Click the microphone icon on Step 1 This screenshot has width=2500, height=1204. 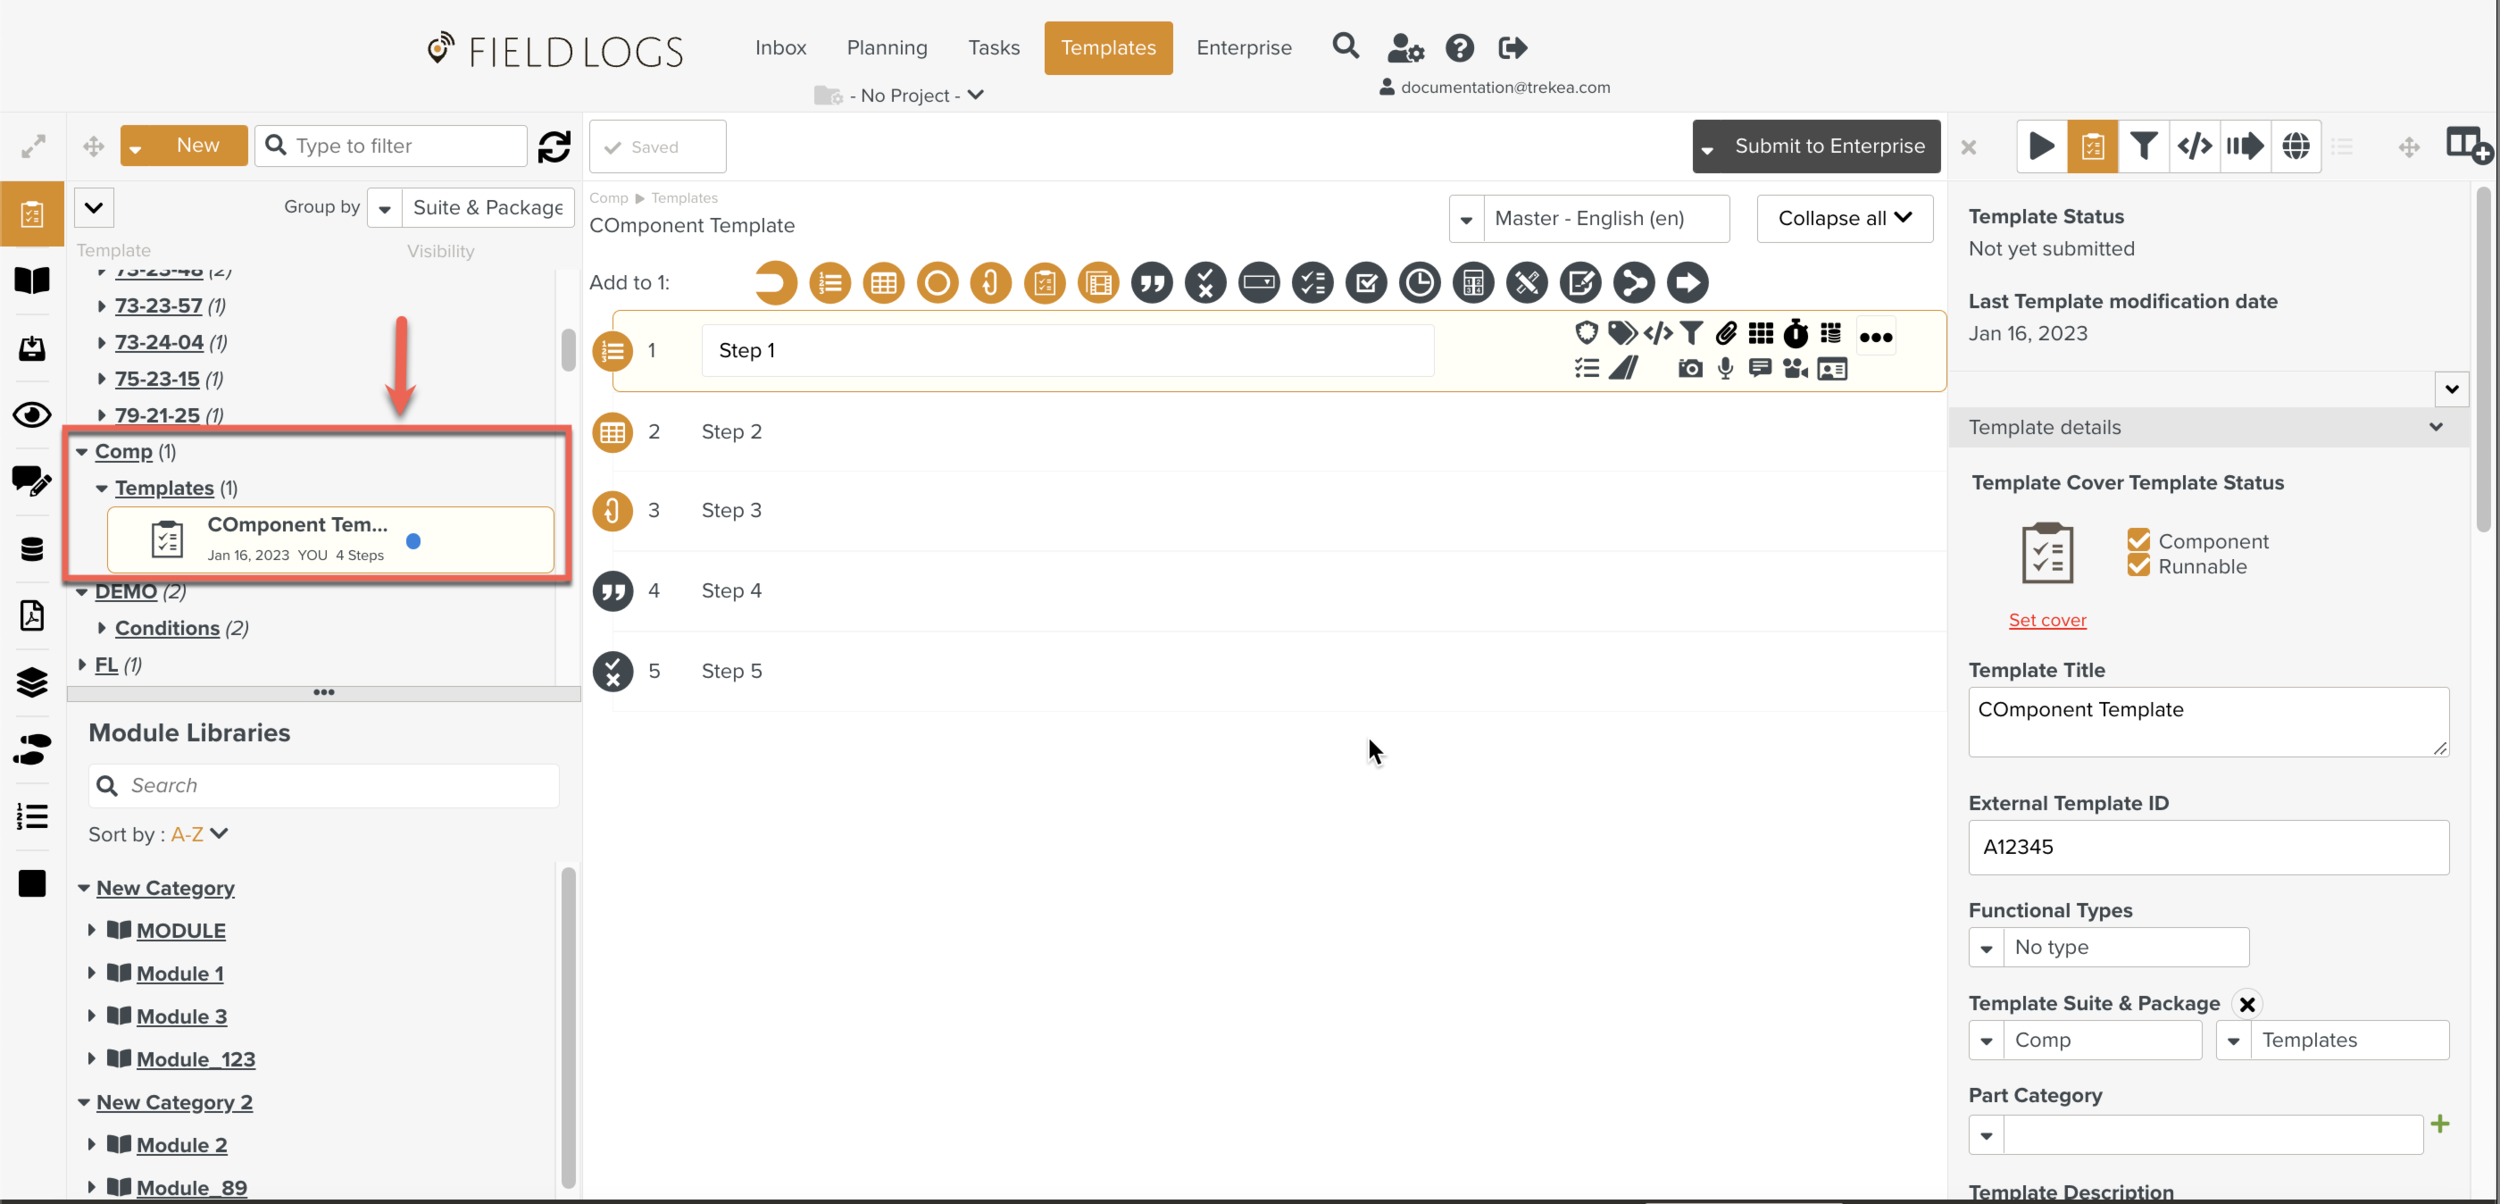click(1725, 369)
